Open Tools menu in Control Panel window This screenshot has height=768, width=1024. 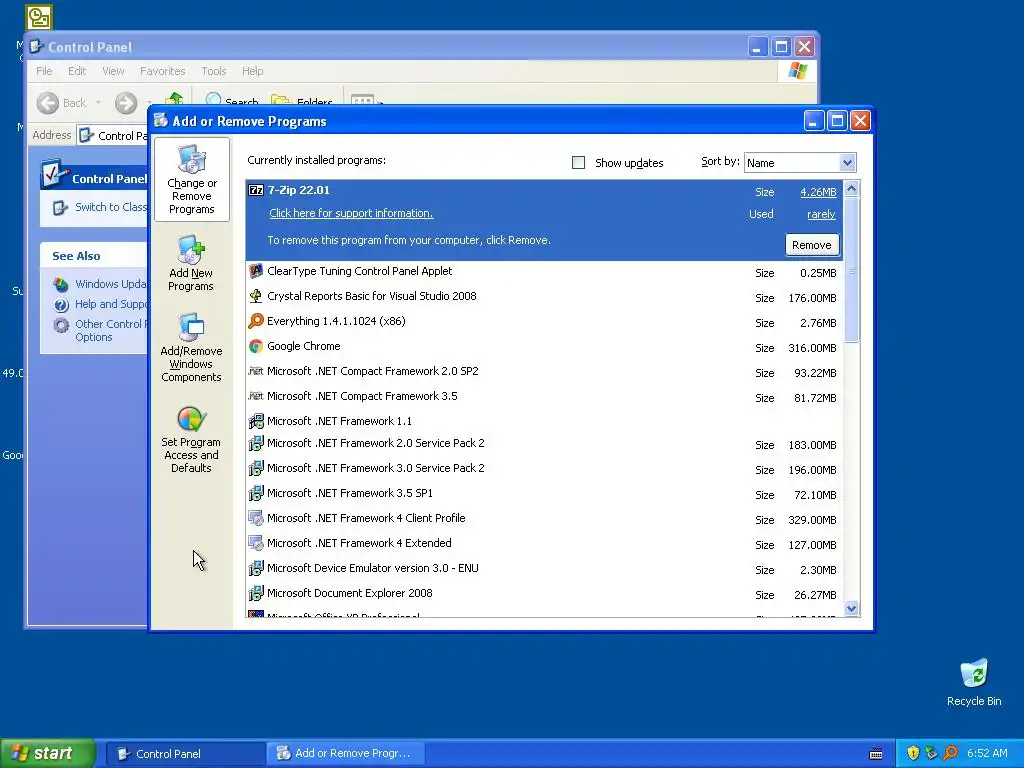(x=214, y=71)
